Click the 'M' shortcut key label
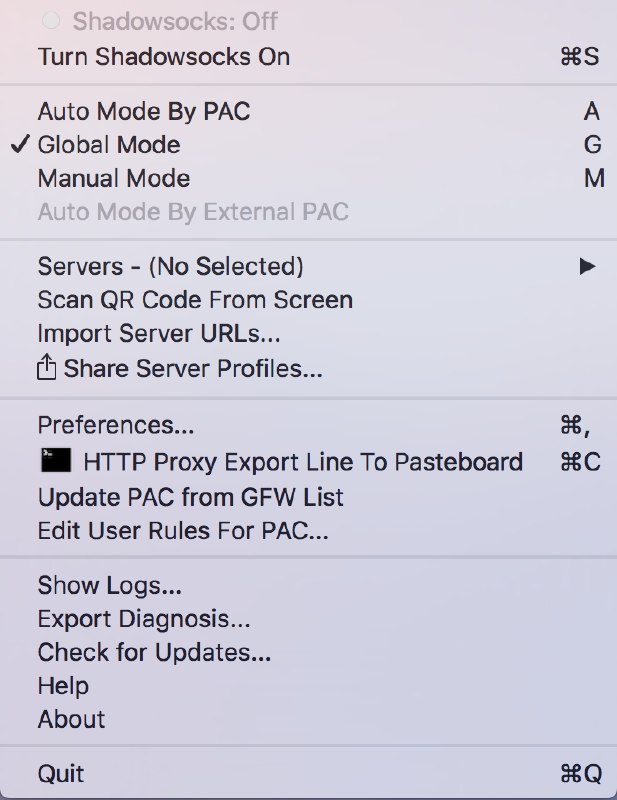The image size is (617, 800). tap(595, 179)
